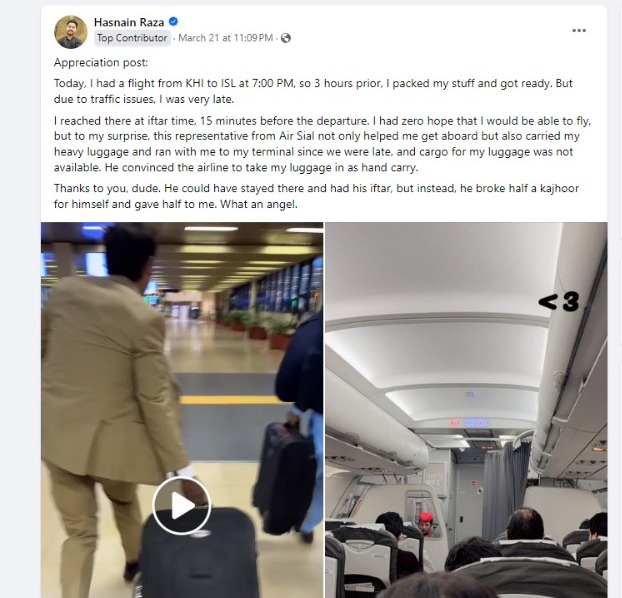622x598 pixels.
Task: Open the March 21 at 11:09 PM timestamp
Action: (x=225, y=38)
